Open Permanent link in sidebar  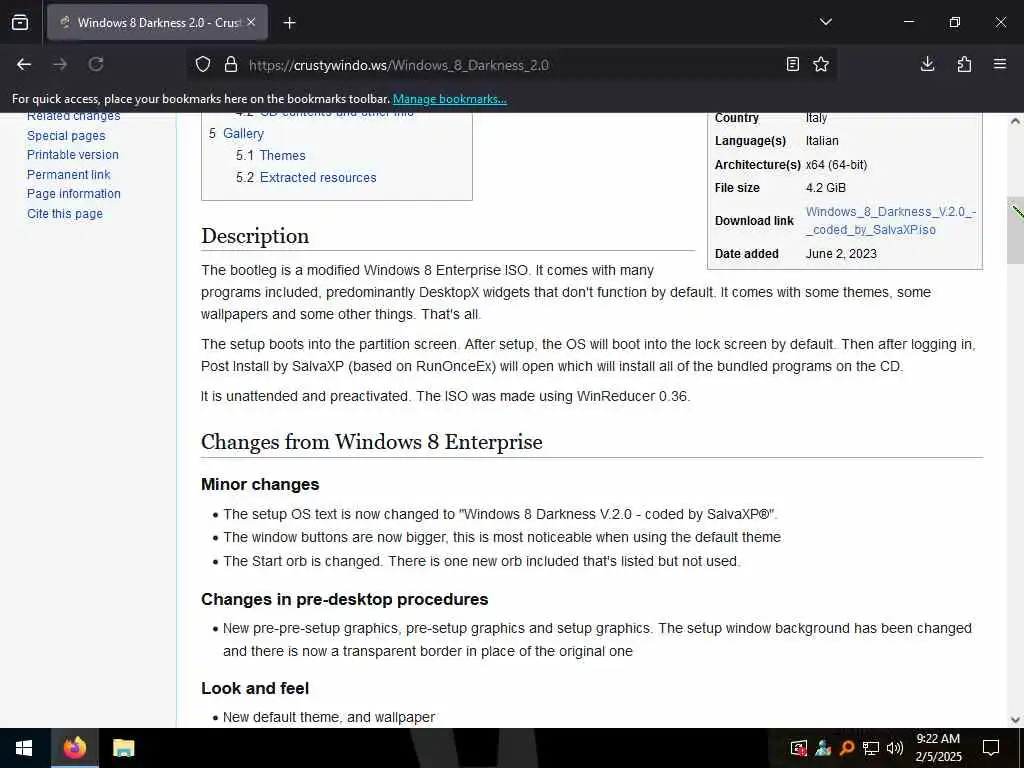(69, 174)
